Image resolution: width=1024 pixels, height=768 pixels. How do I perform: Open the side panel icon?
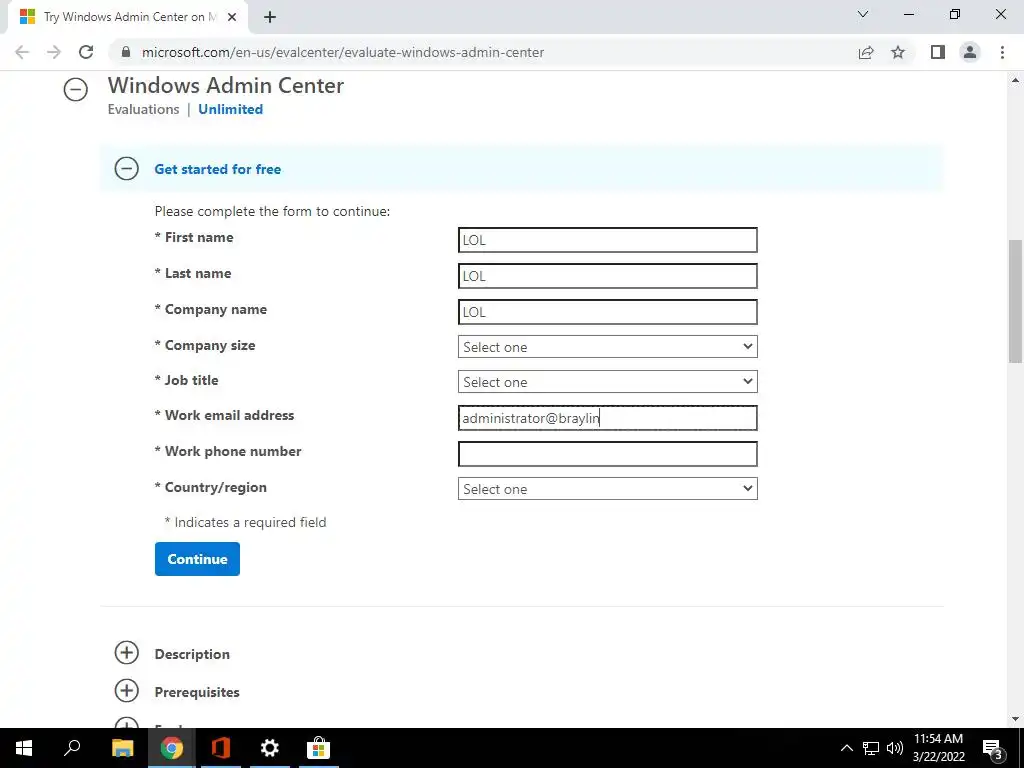click(x=938, y=52)
